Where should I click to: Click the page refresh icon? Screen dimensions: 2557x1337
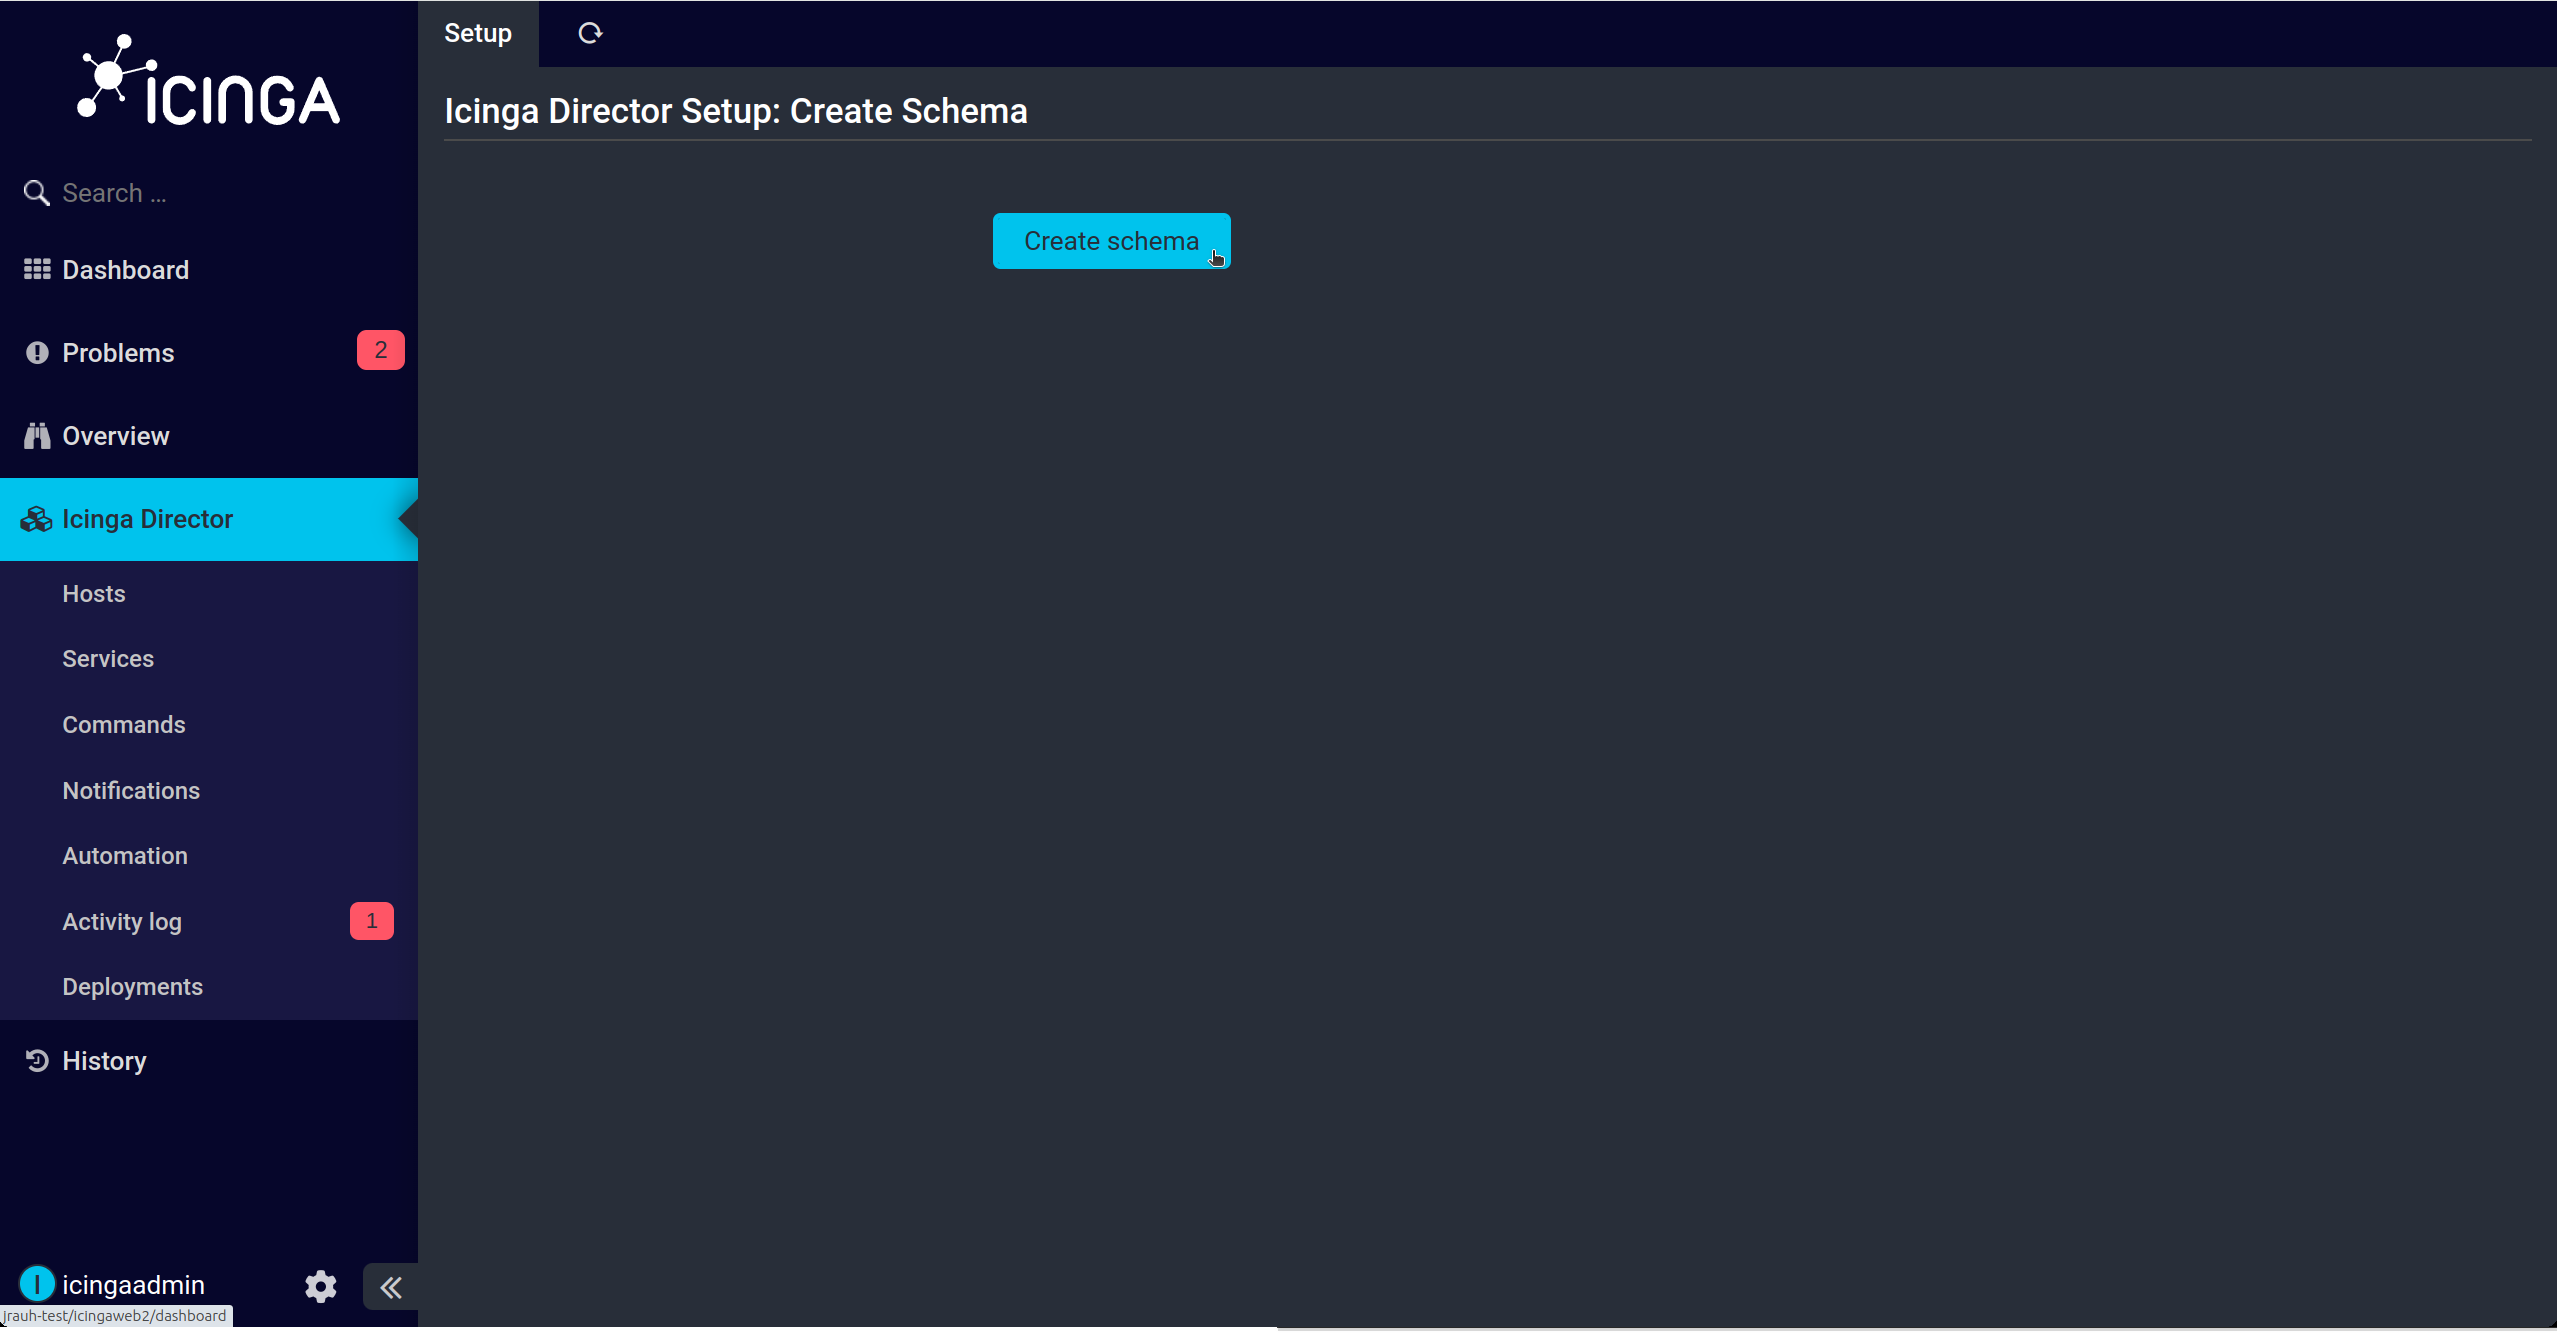pos(590,34)
